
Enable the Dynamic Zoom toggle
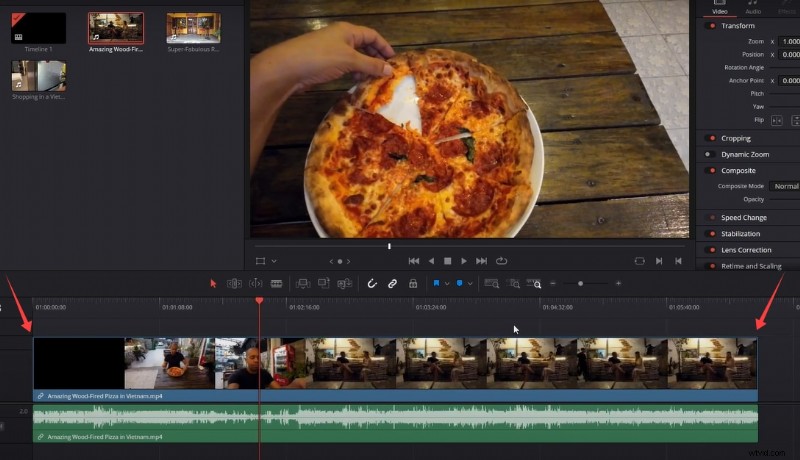pos(710,155)
